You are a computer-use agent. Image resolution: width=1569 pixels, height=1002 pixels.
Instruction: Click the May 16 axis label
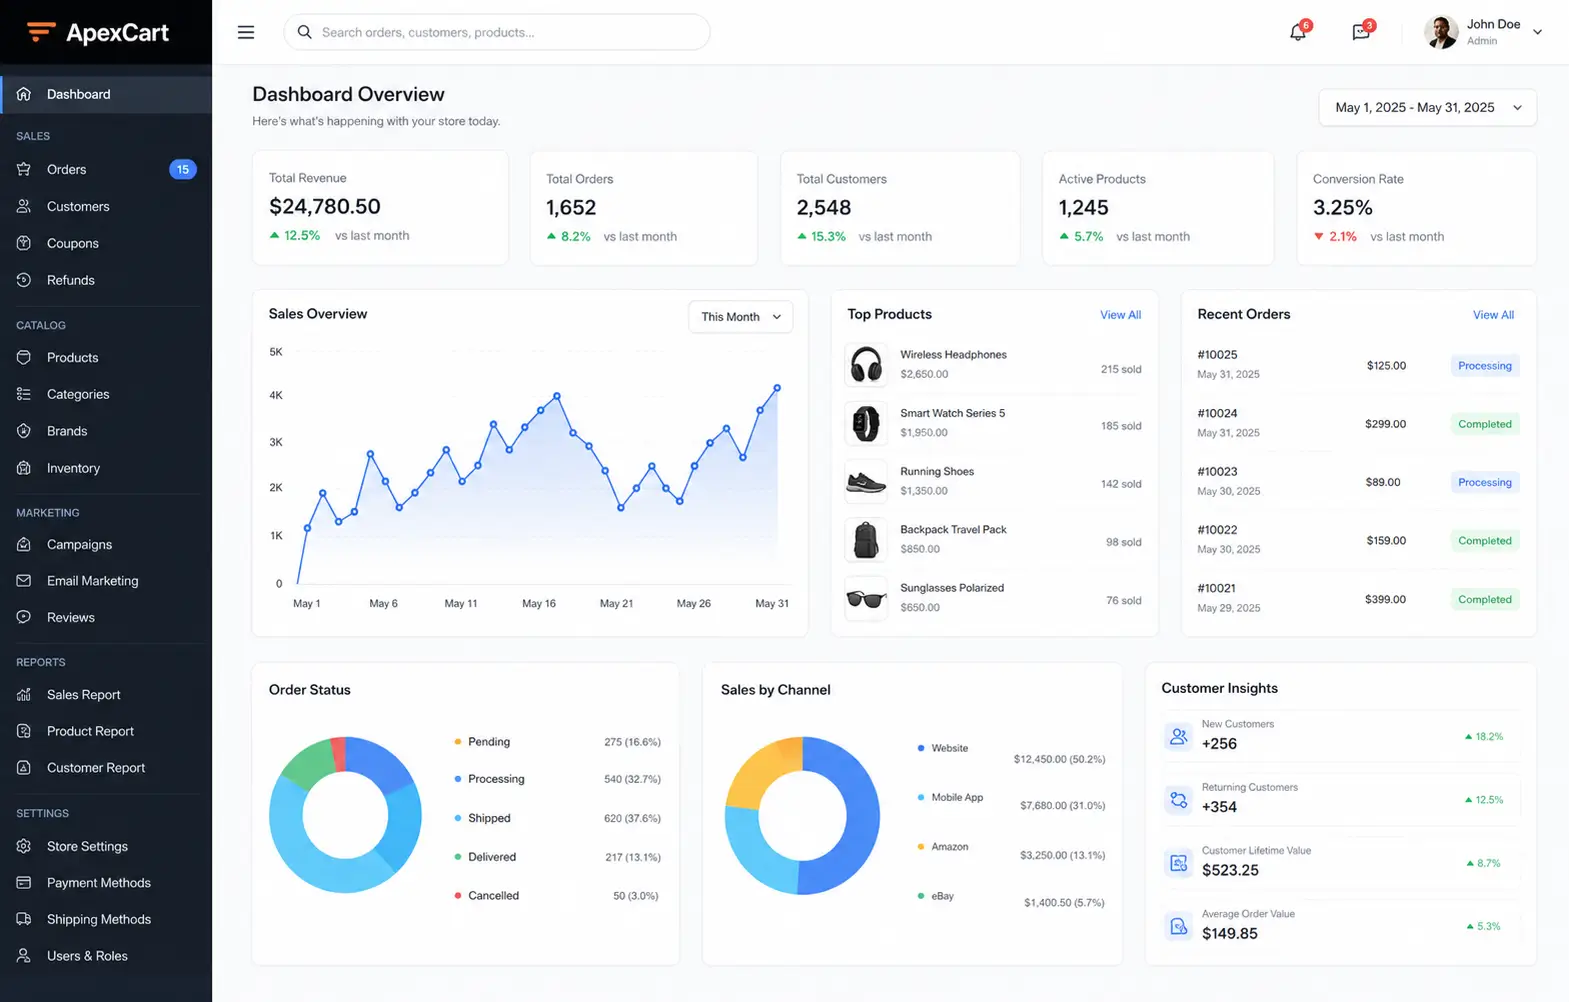coord(539,604)
